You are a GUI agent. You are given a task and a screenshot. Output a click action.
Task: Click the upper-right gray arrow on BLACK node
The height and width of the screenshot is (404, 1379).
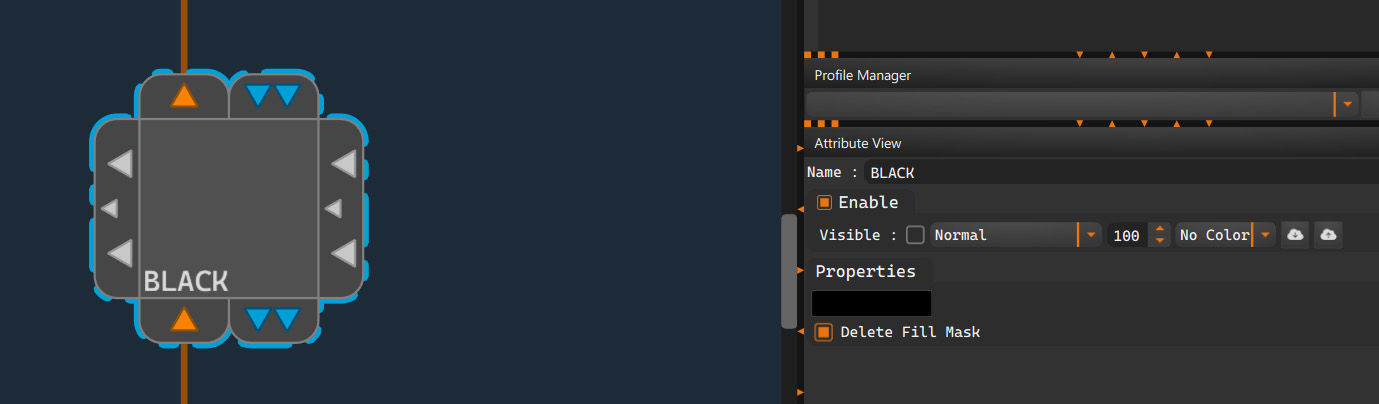(x=343, y=163)
